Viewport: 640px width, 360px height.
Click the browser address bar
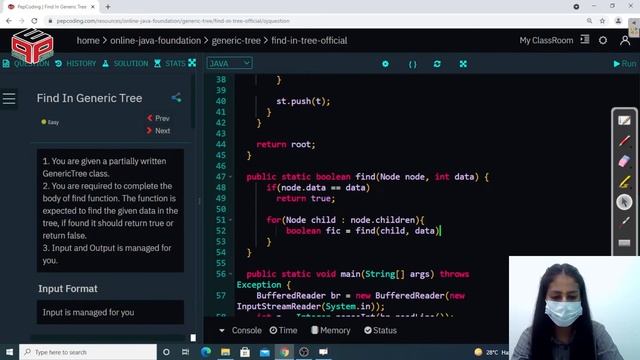[x=314, y=20]
